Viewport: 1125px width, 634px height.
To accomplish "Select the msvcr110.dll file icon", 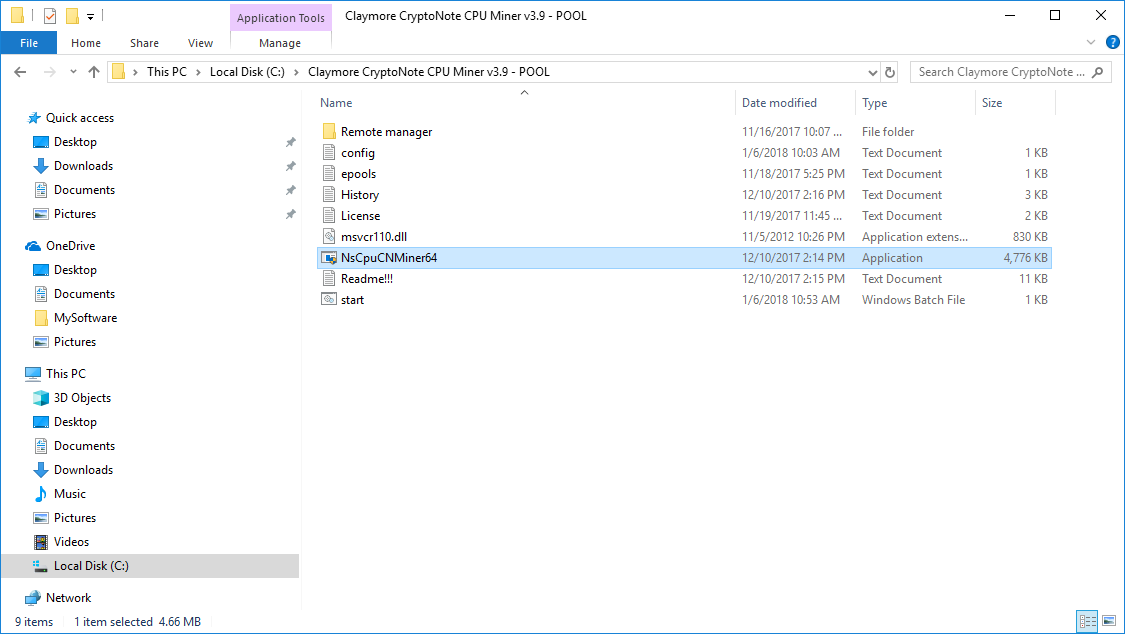I will [329, 236].
